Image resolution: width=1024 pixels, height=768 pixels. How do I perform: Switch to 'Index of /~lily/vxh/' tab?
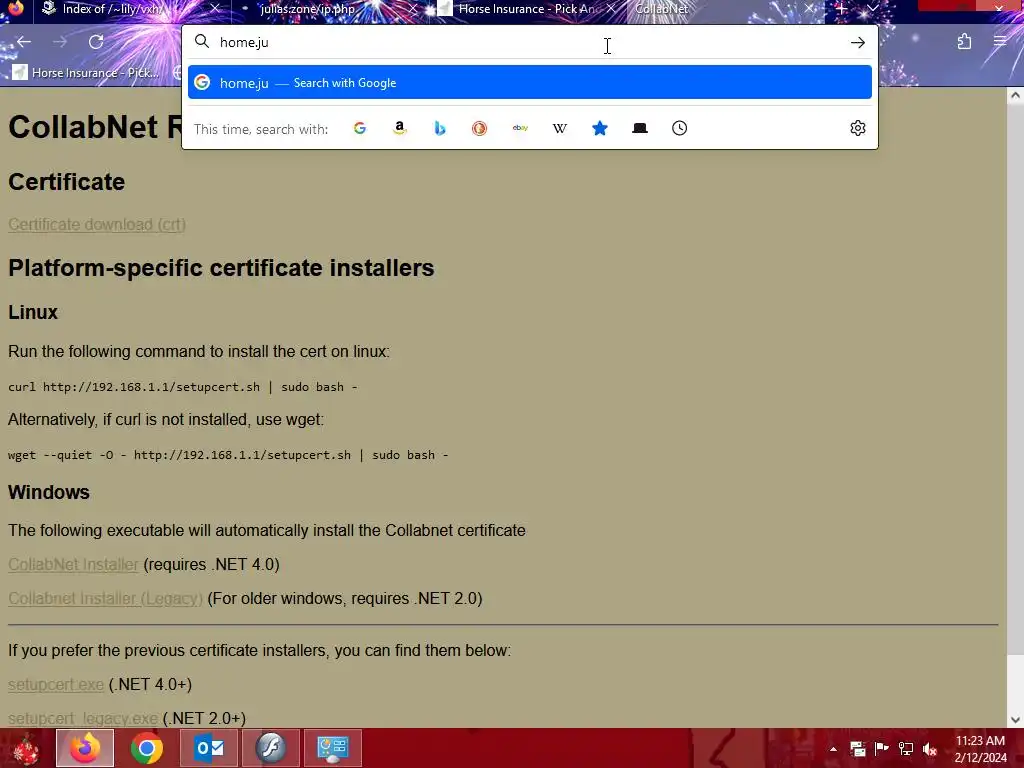click(112, 9)
